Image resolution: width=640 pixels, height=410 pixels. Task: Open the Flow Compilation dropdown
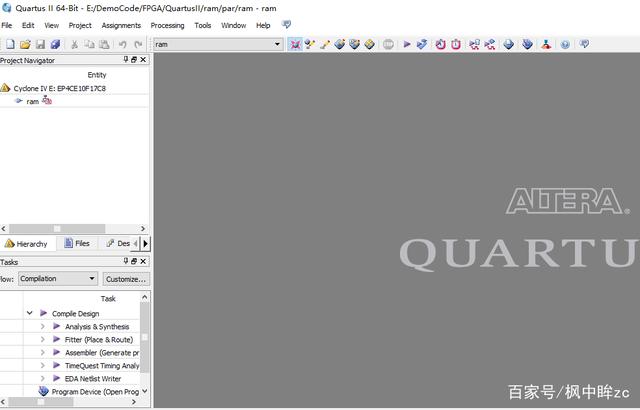pos(58,279)
